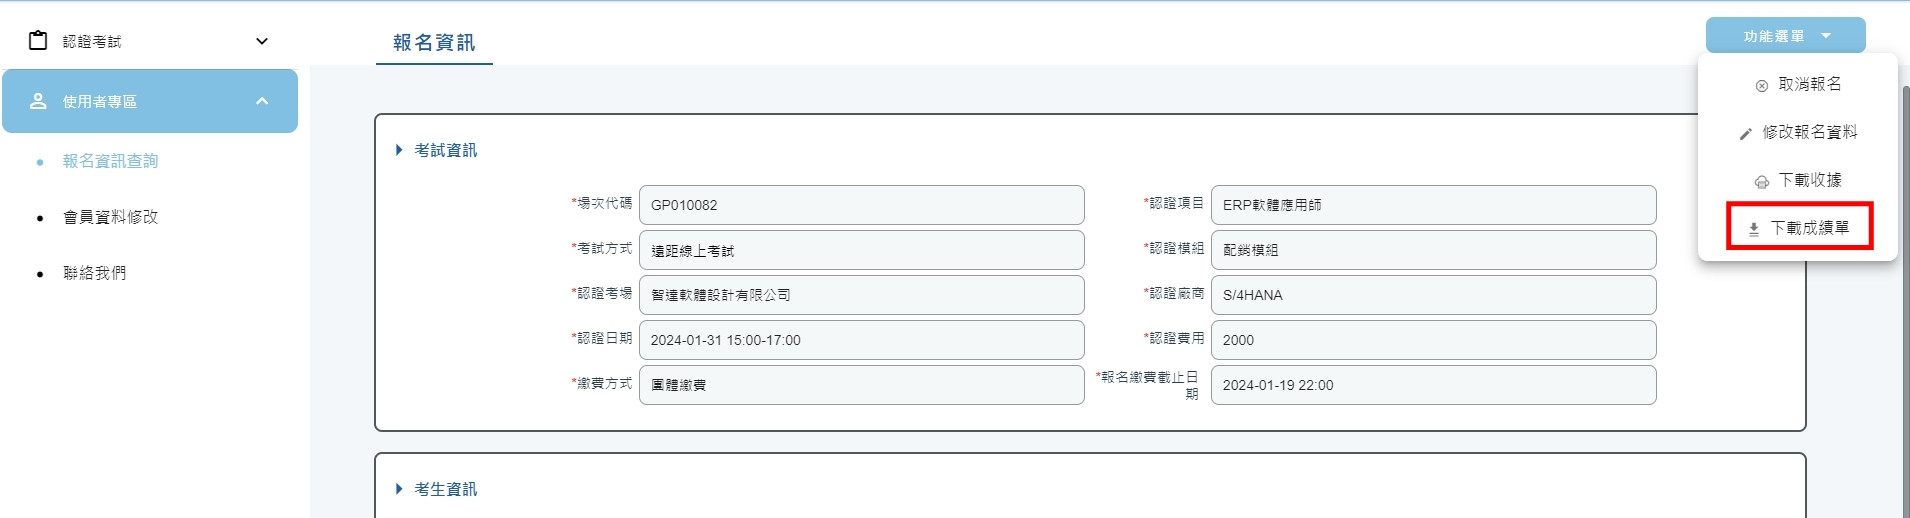Screen dimensions: 1910x518
Task: Click the clipboard icon beside 認證考試
Action: click(38, 41)
